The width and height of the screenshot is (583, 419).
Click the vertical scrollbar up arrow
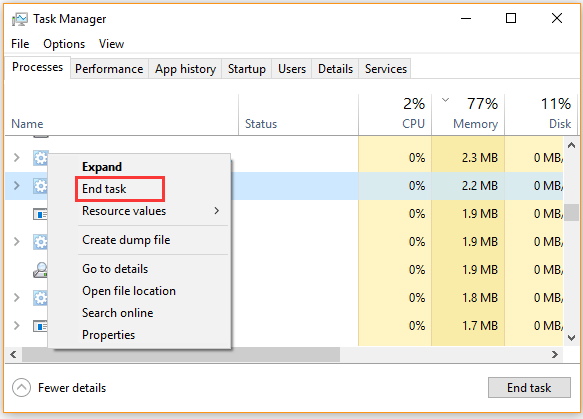(x=571, y=145)
